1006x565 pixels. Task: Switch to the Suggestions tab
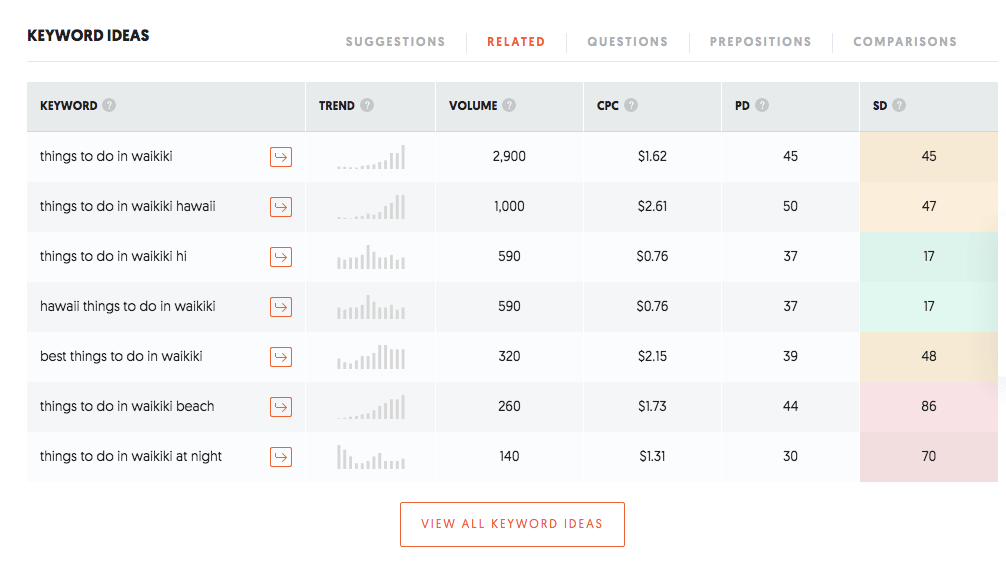[395, 42]
